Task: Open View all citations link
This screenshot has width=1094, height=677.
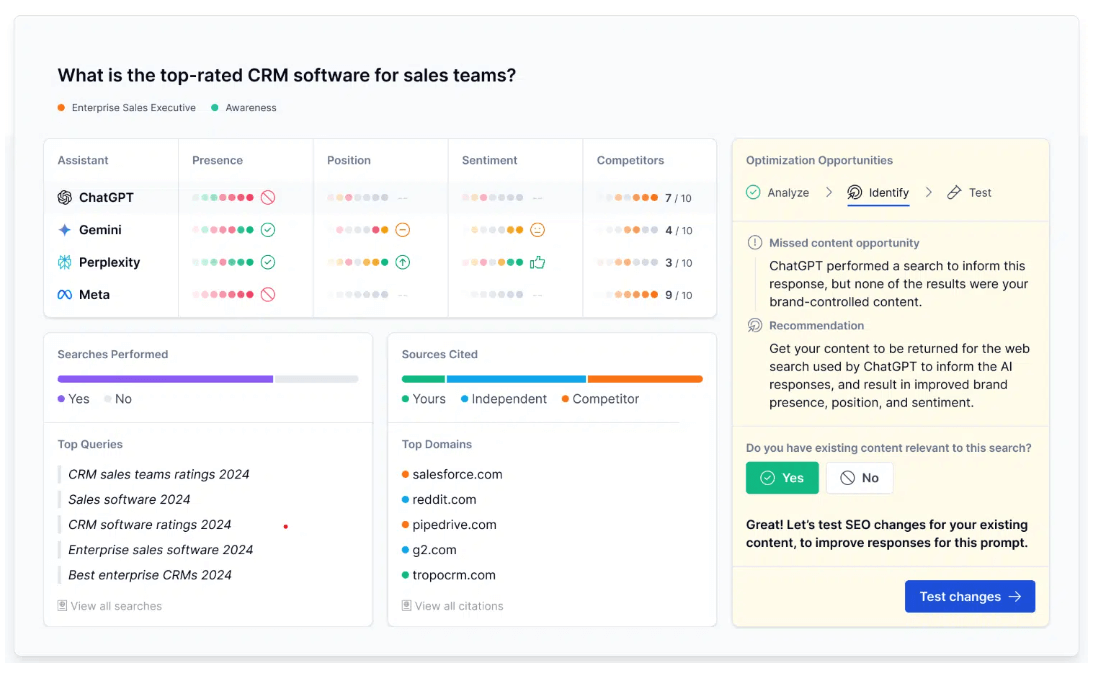Action: point(452,606)
